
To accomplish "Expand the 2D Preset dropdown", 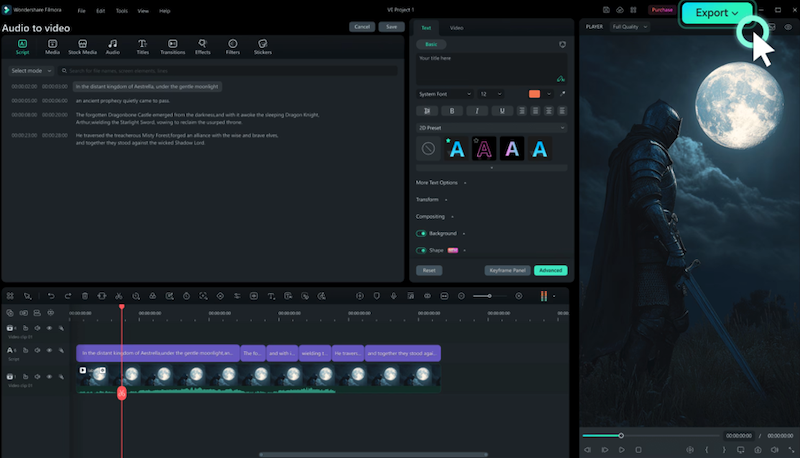I will [490, 128].
